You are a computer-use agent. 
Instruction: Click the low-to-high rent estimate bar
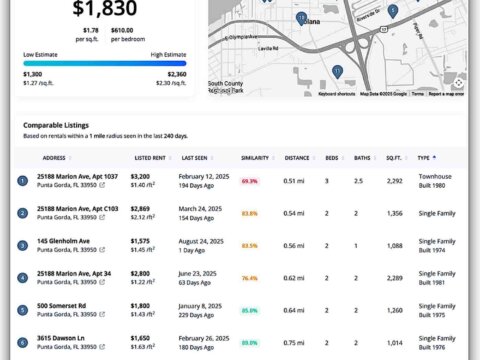coord(105,63)
